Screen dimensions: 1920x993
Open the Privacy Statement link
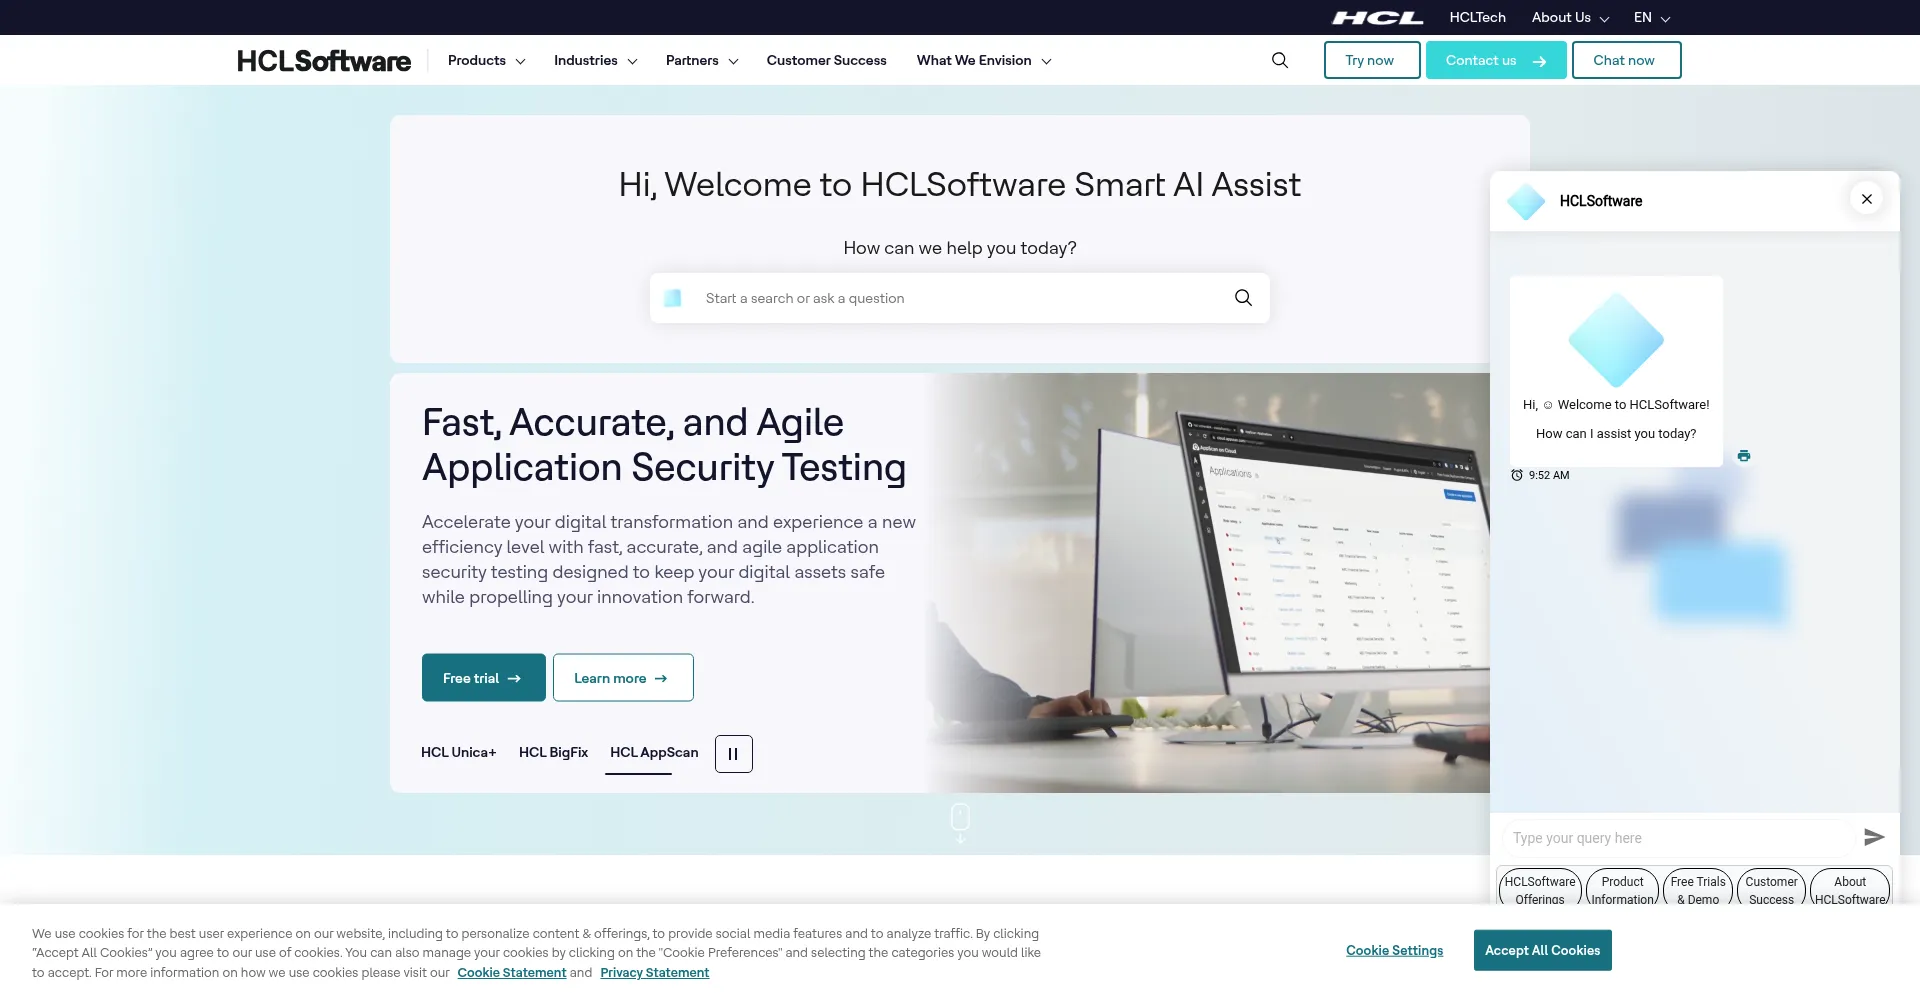pyautogui.click(x=655, y=972)
